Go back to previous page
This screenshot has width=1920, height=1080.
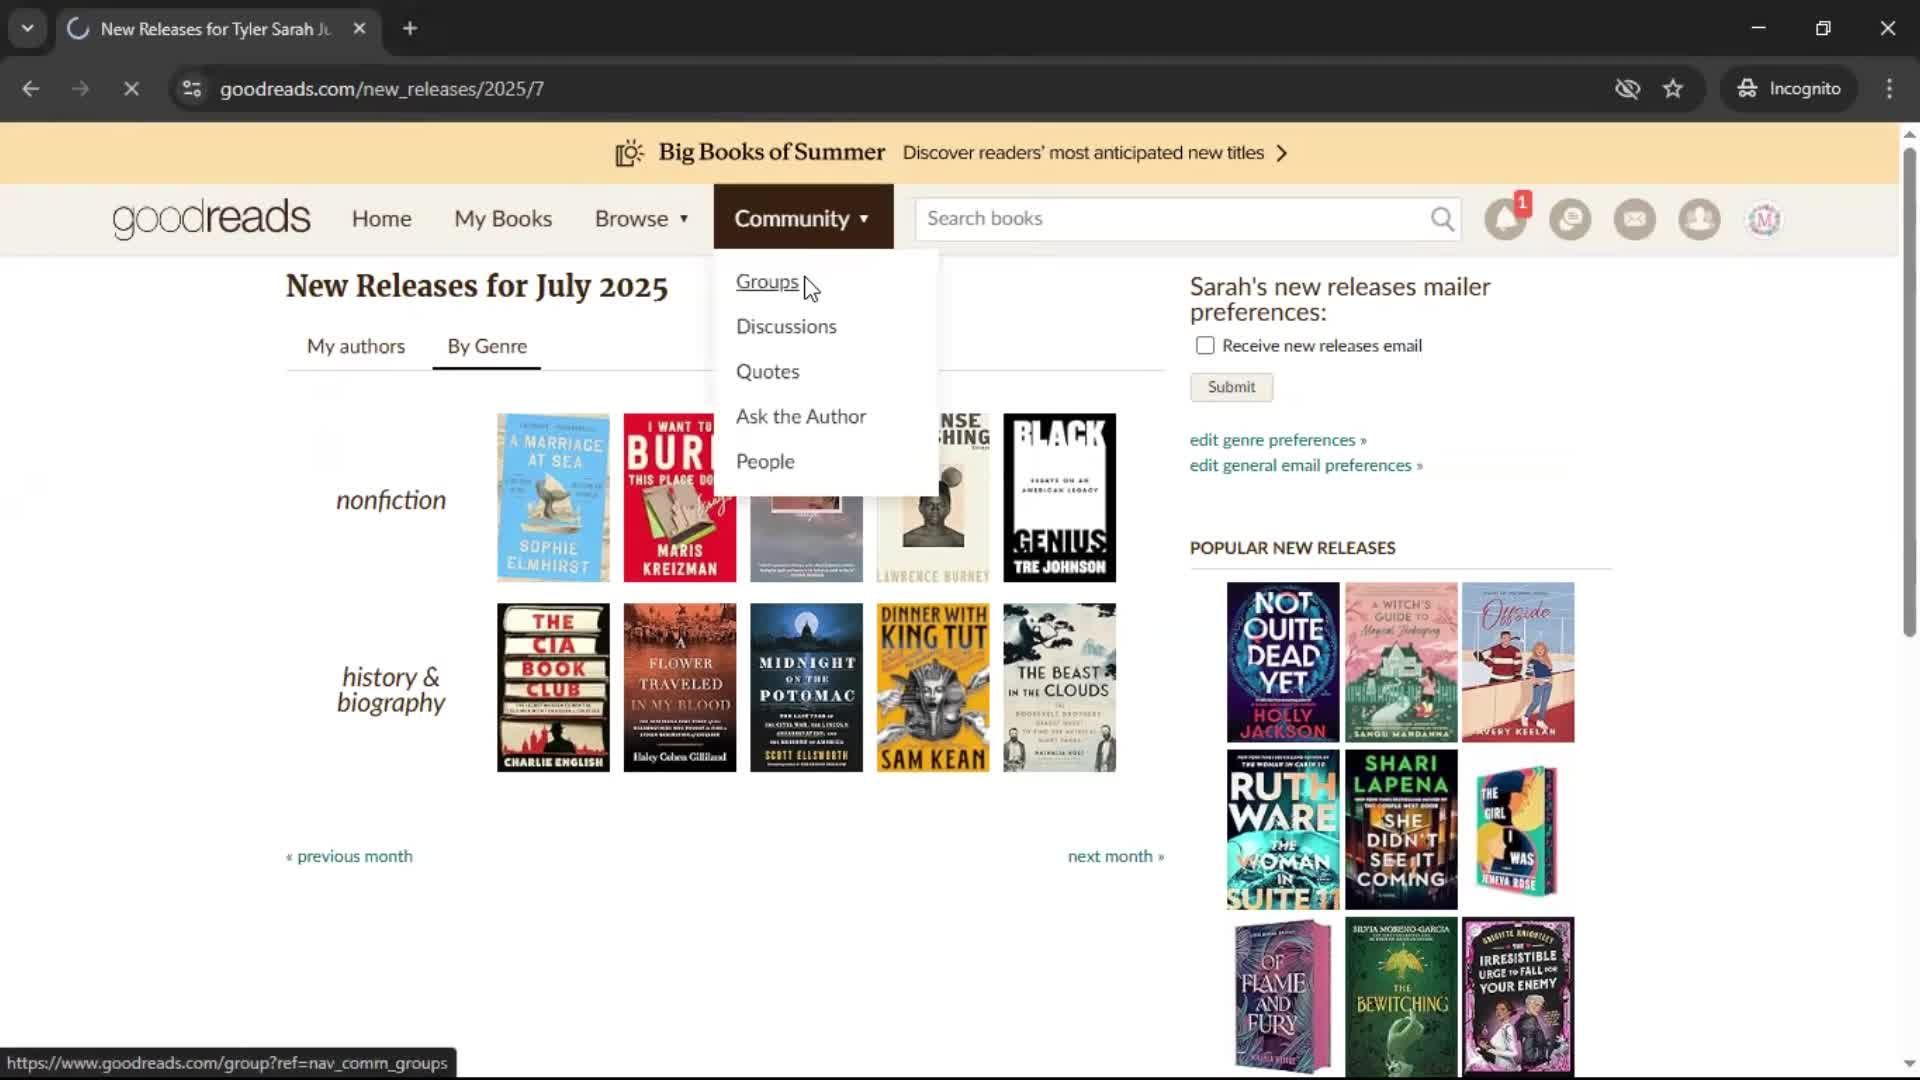pyautogui.click(x=31, y=89)
